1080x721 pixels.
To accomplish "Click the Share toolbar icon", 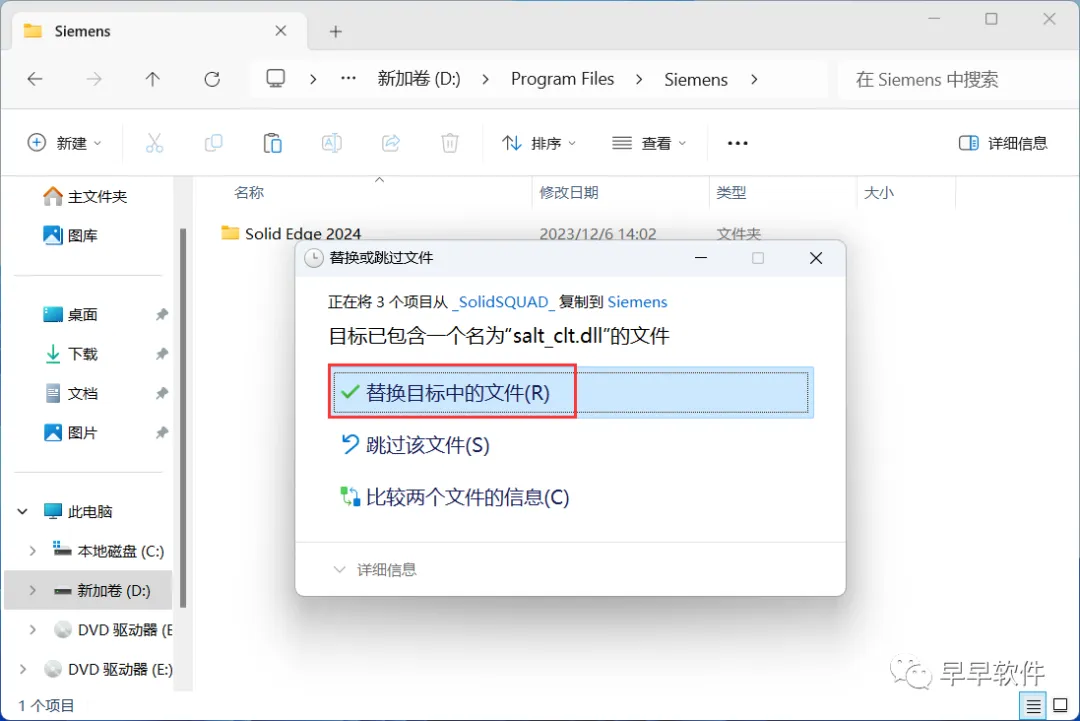I will [x=391, y=143].
